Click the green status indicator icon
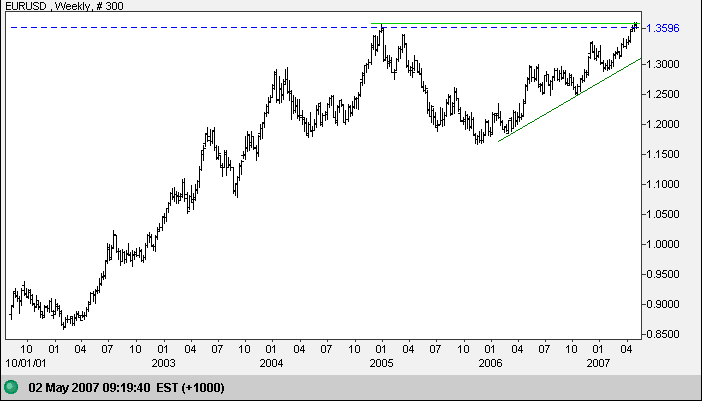Image resolution: width=702 pixels, height=401 pixels. [x=11, y=387]
